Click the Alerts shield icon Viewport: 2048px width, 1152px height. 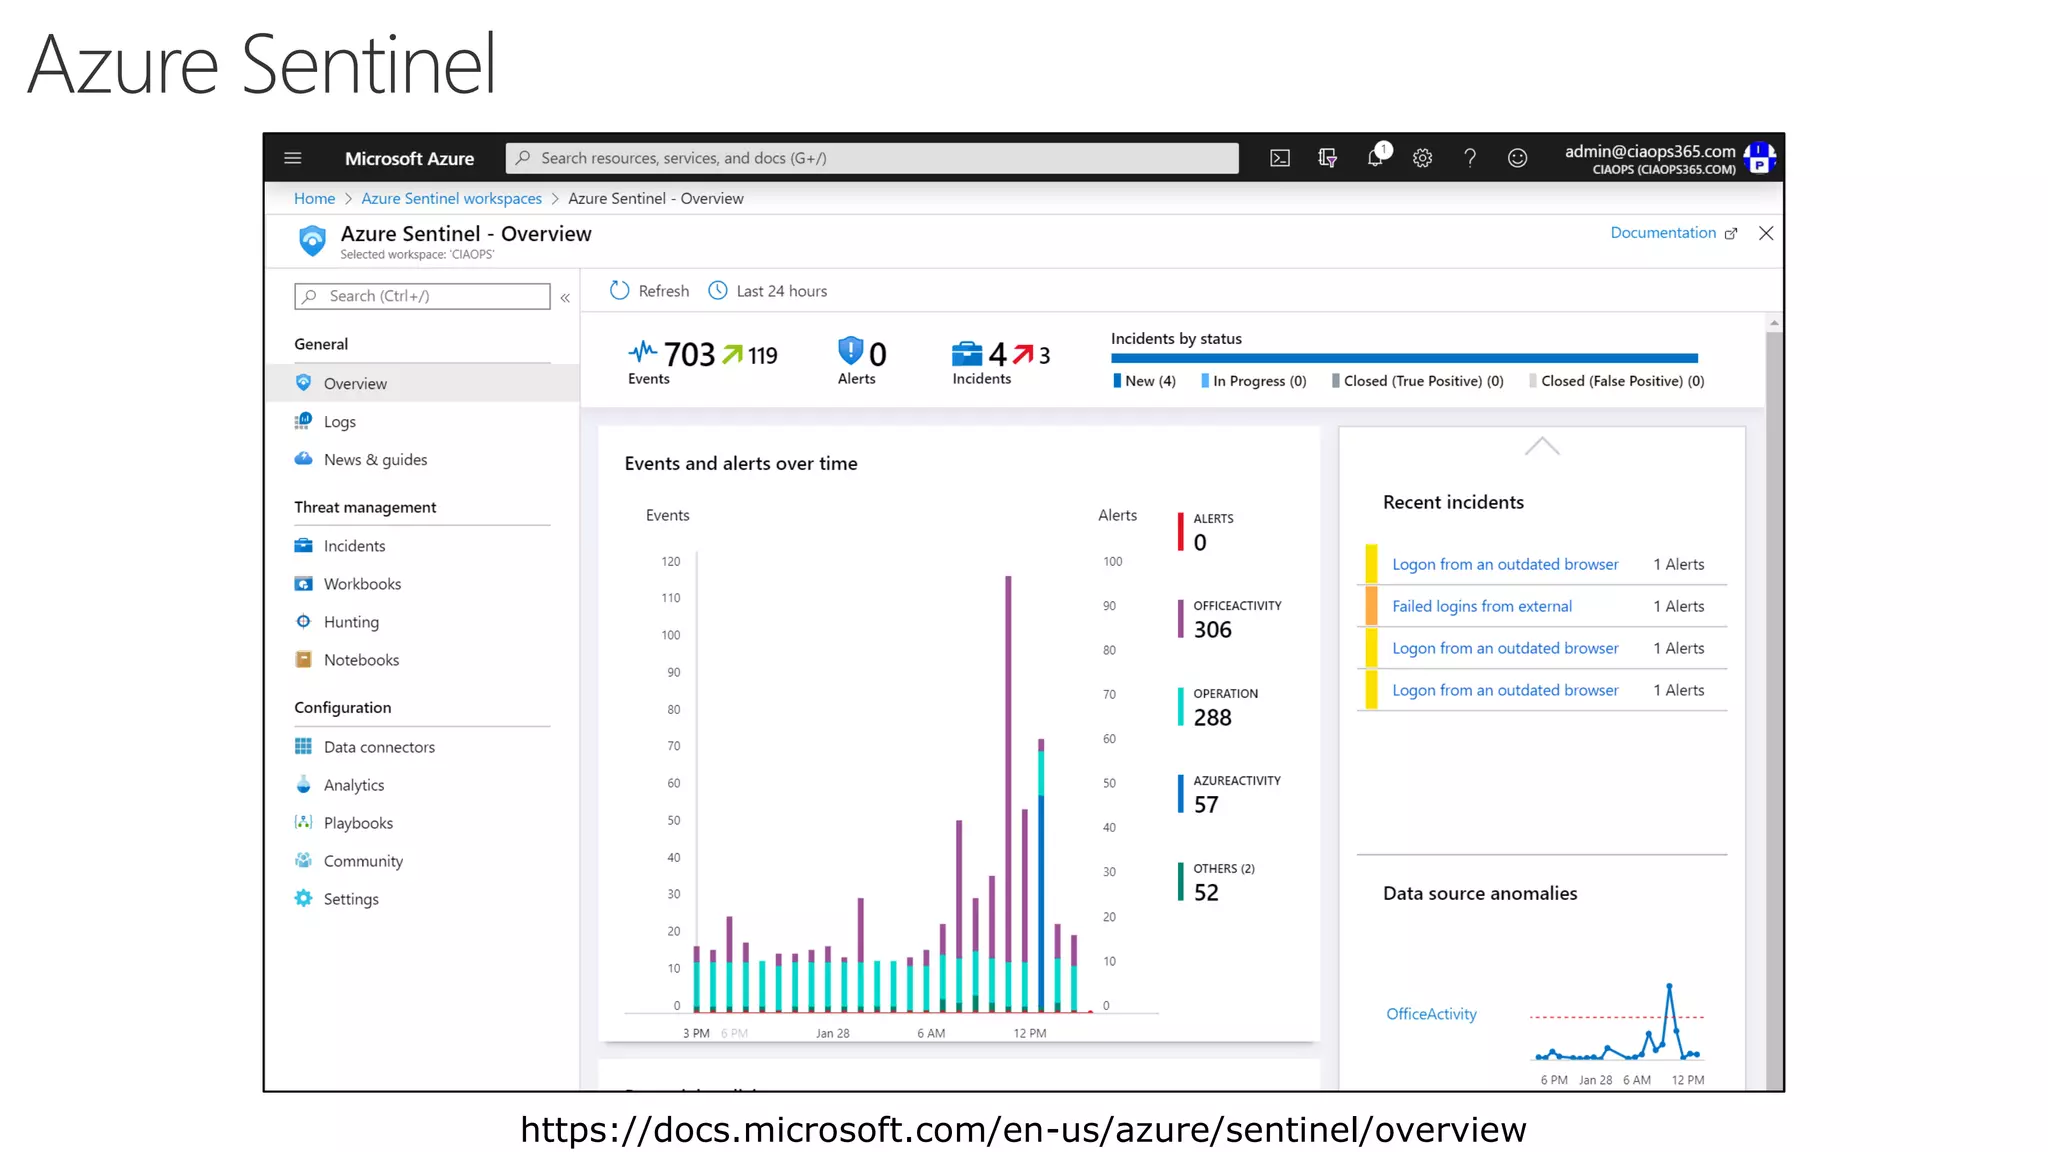[850, 351]
